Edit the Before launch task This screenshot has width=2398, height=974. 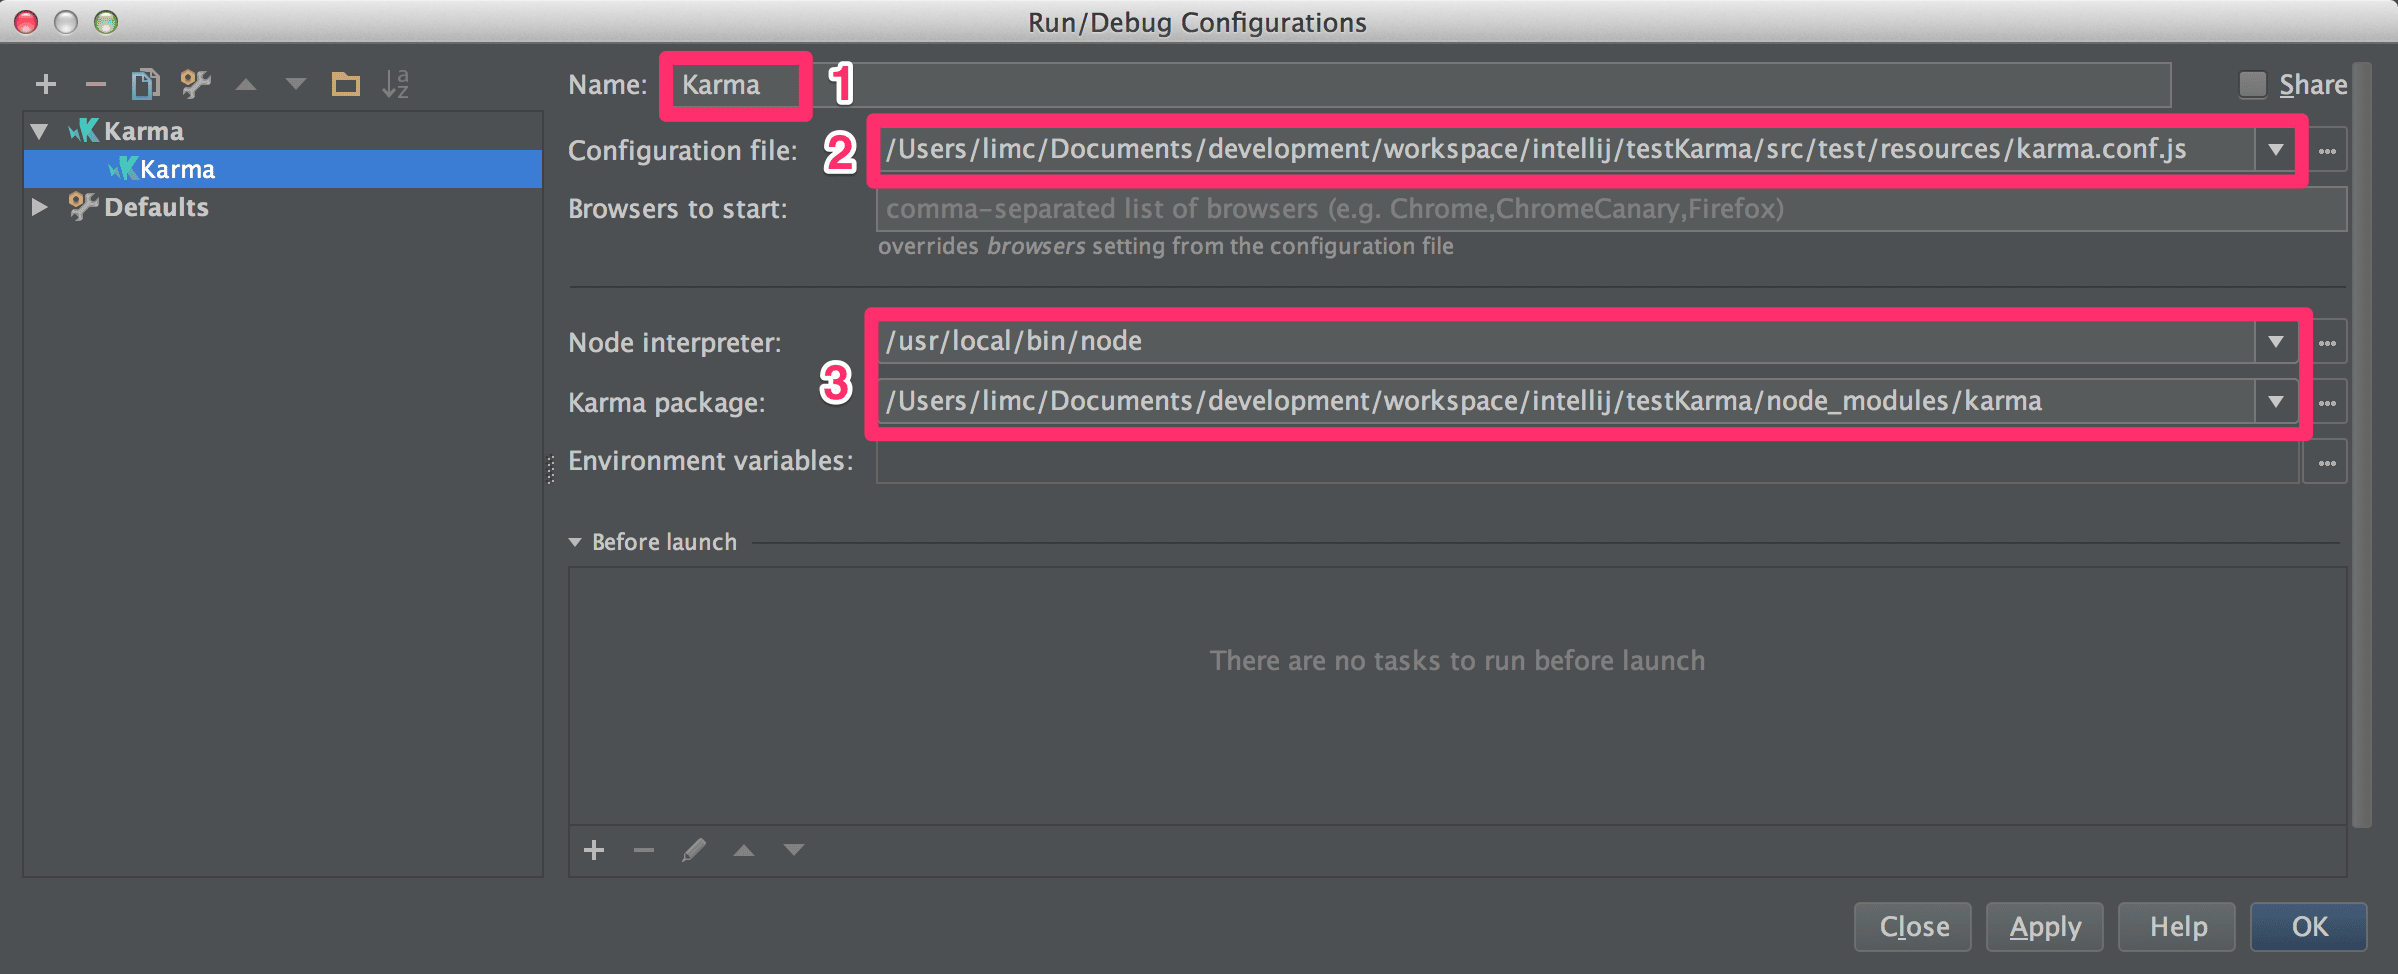point(694,850)
